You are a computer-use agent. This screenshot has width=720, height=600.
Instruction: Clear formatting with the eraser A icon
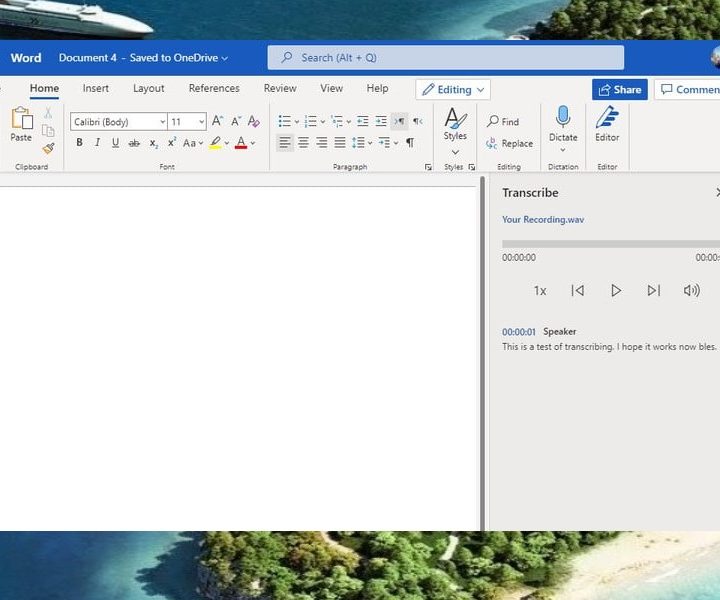point(253,121)
